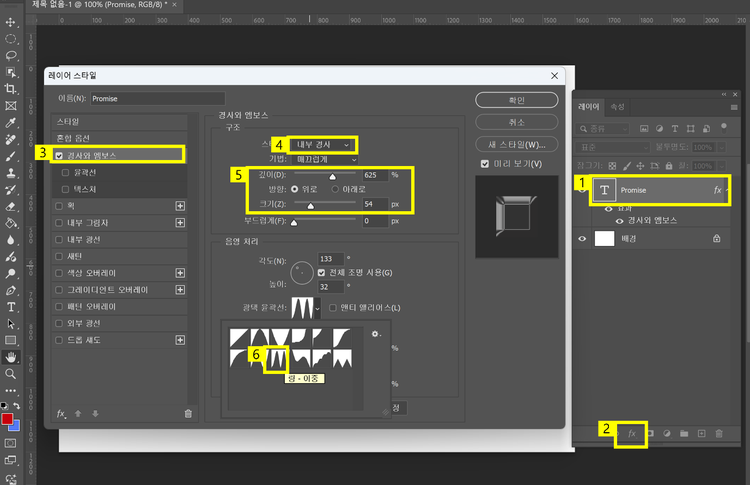The image size is (750, 485).
Task: Select the Eyedropper tool
Action: pos(11,123)
